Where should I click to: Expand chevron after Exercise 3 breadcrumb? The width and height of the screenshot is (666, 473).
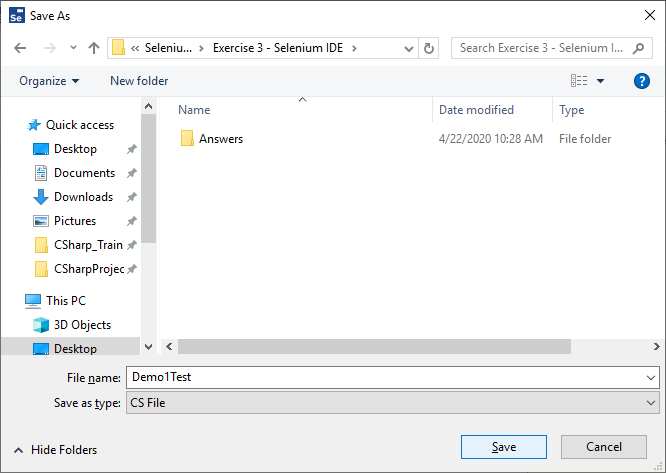click(x=354, y=48)
